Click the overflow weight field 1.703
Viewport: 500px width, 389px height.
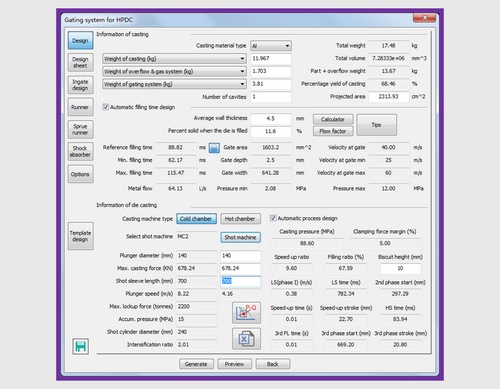[x=271, y=71]
